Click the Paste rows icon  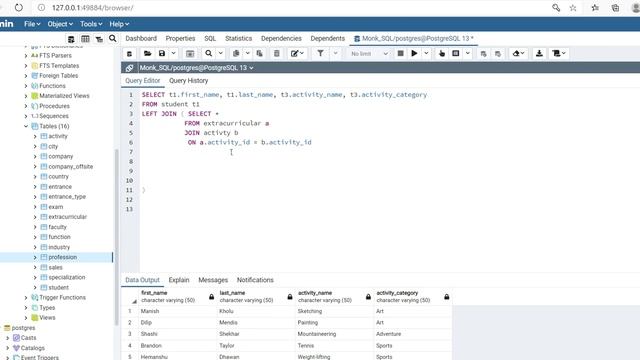[x=259, y=53]
